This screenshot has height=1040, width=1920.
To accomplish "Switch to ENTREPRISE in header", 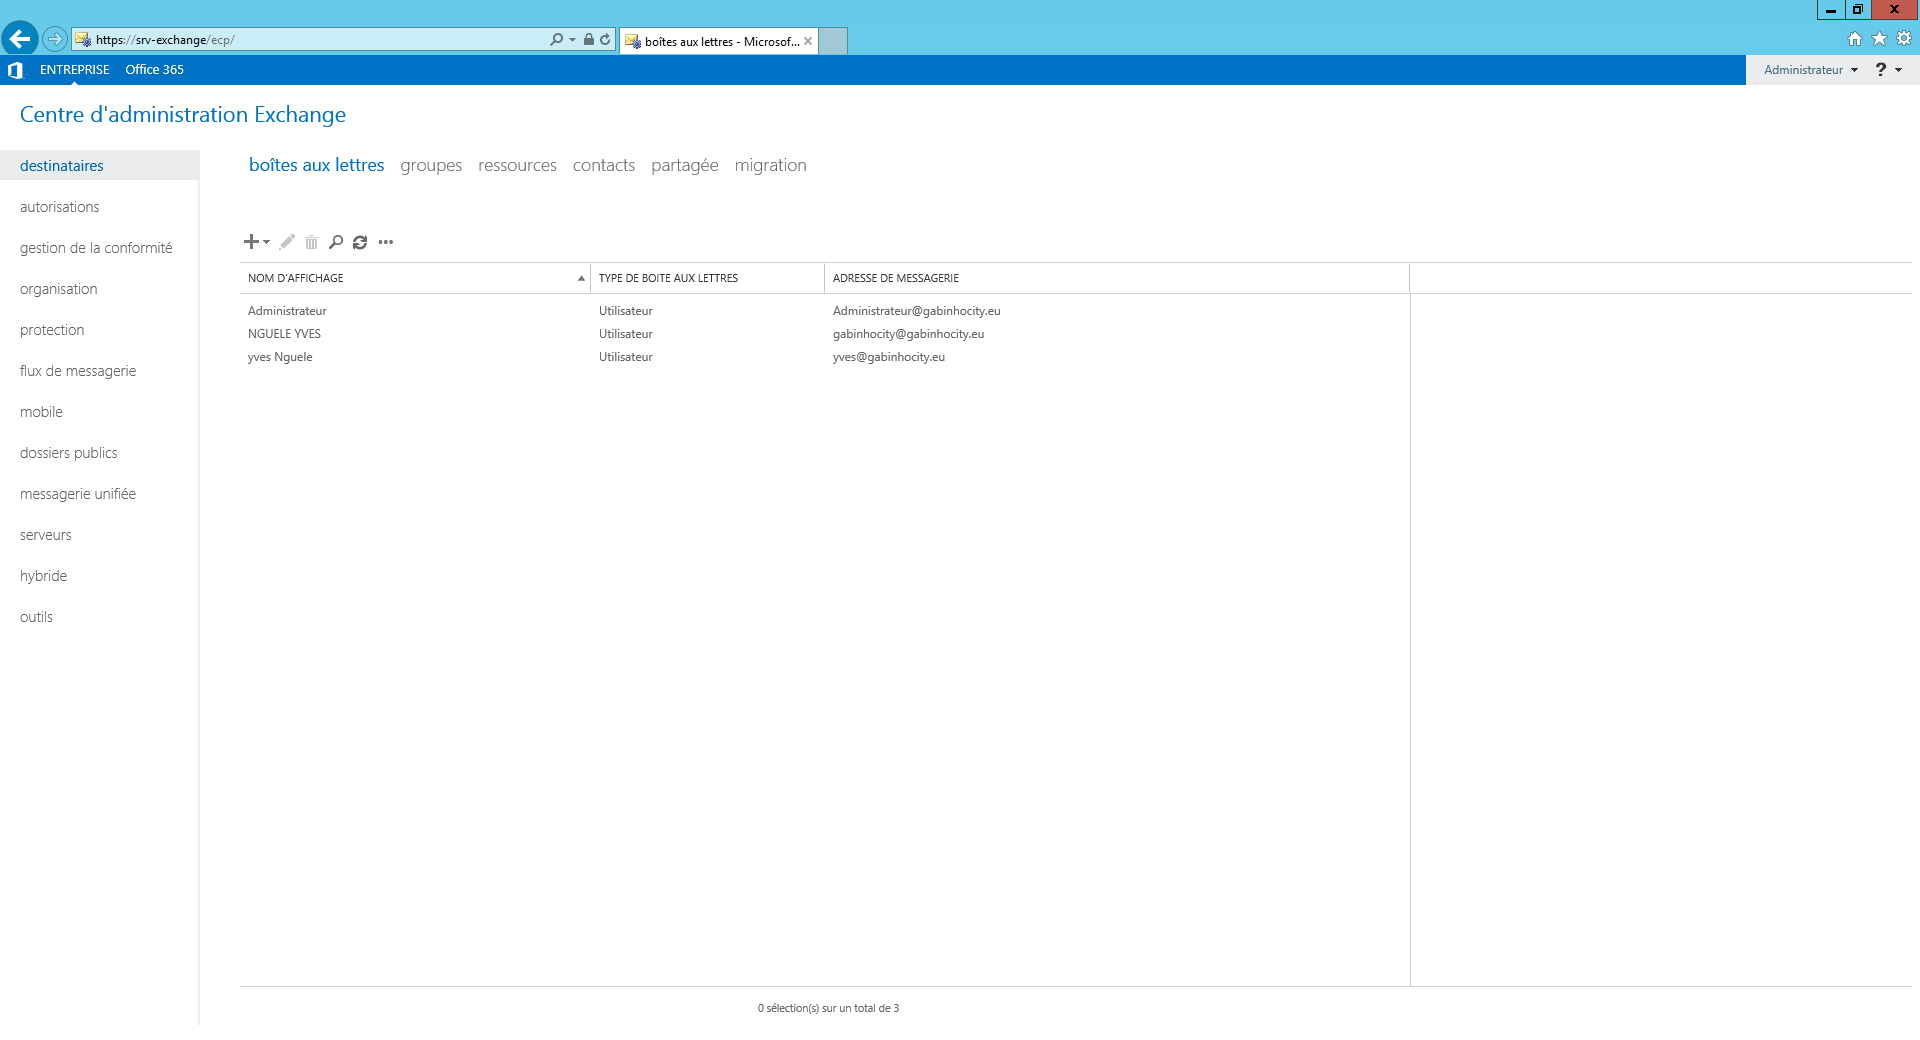I will tap(75, 70).
